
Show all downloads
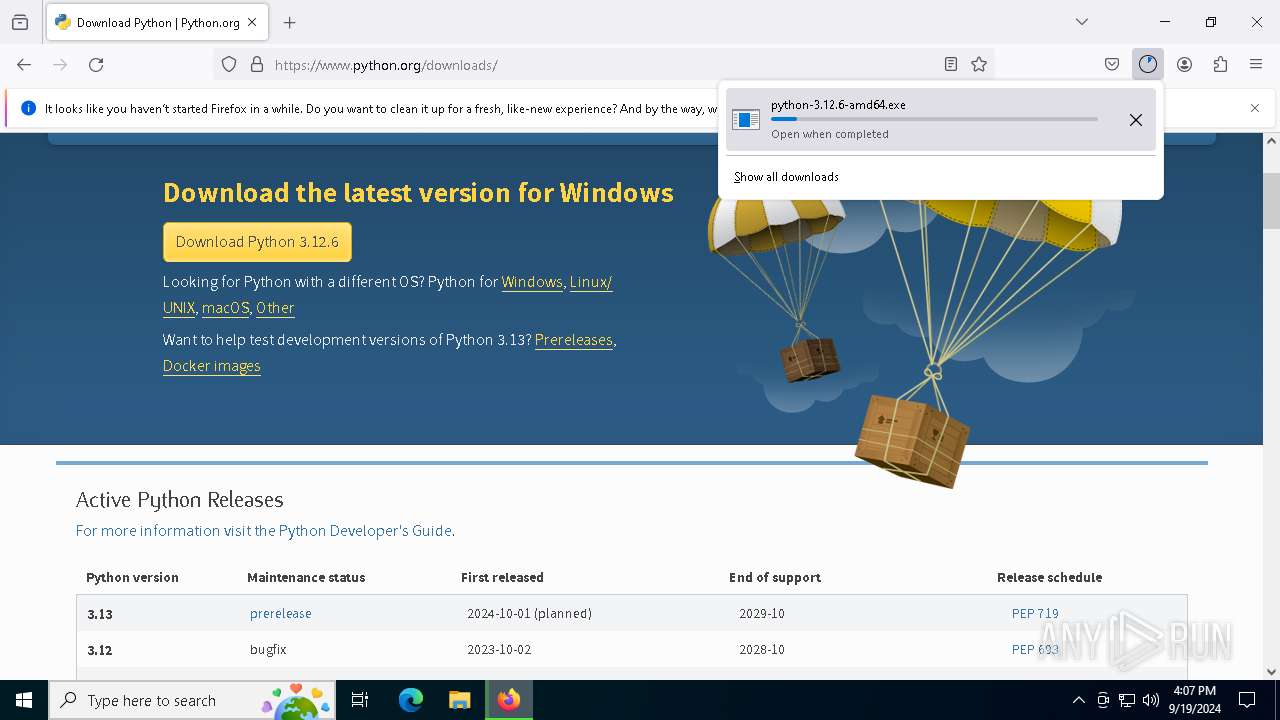point(786,177)
